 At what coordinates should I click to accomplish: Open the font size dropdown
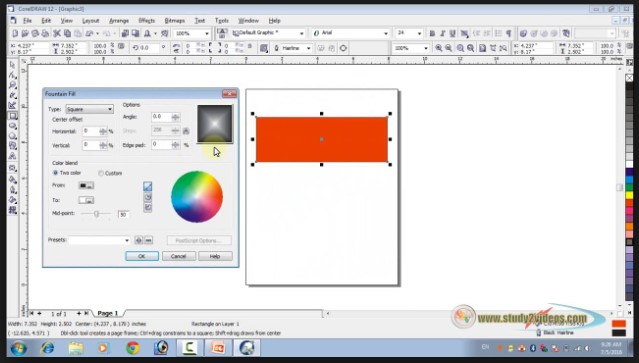(409, 33)
